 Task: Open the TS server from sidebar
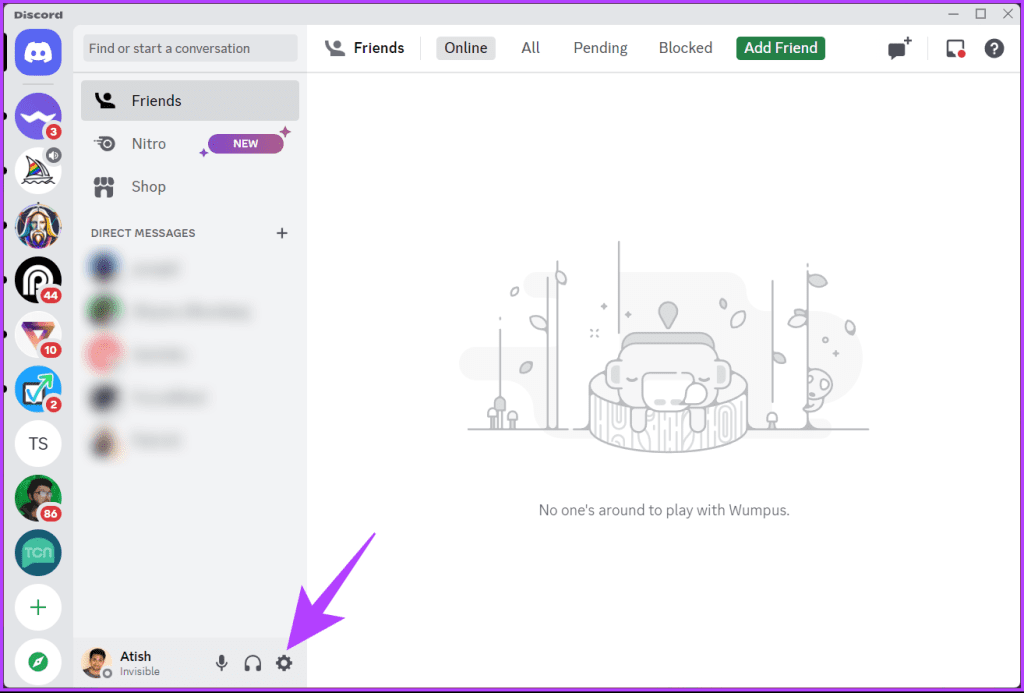coord(37,443)
